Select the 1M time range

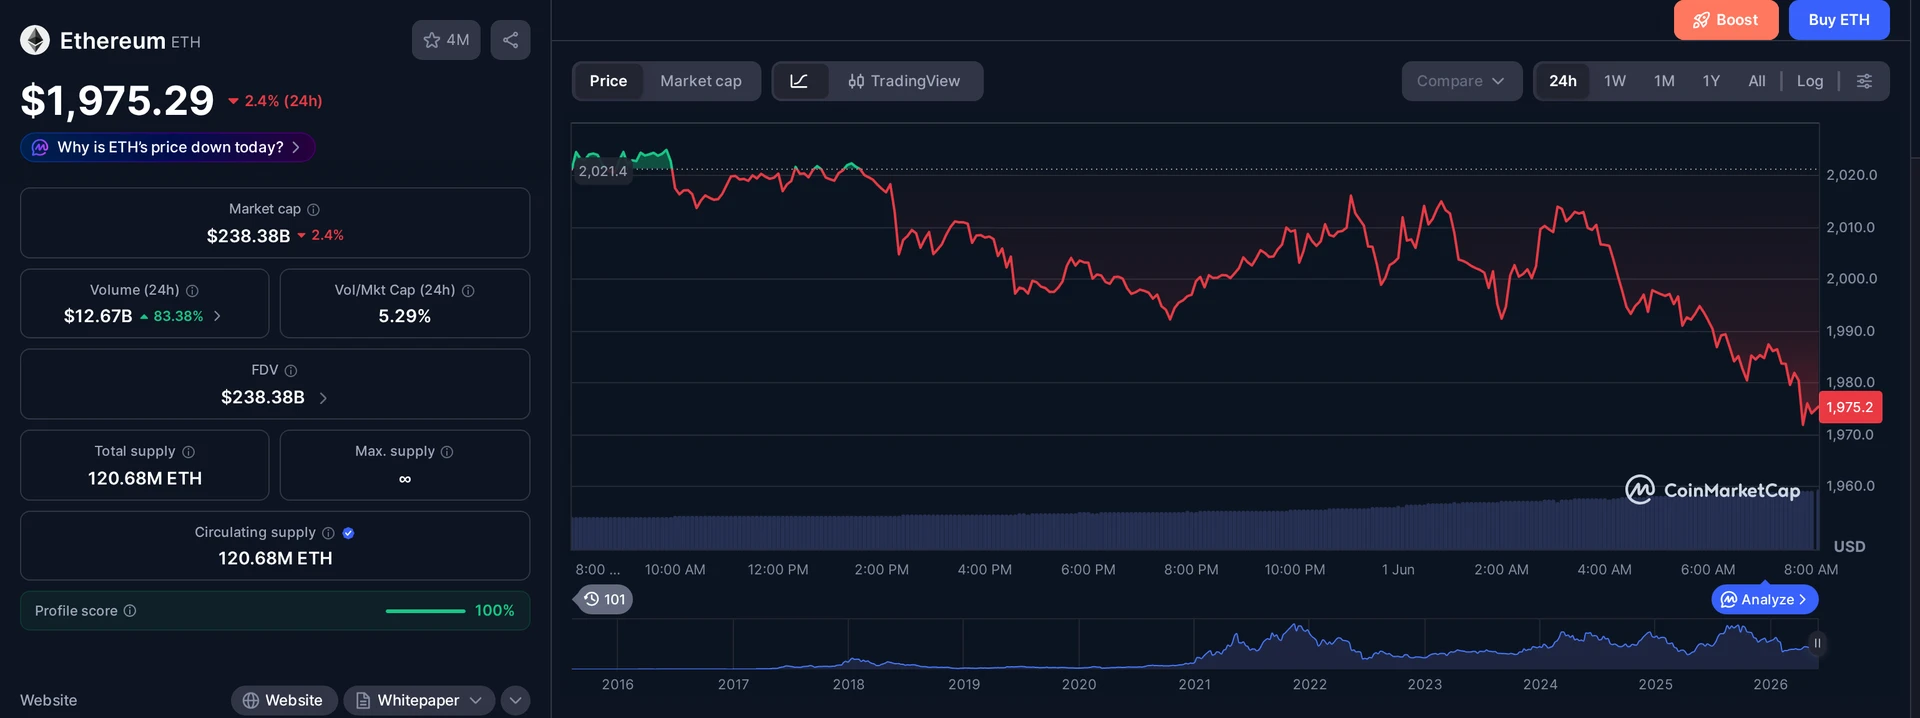[1664, 81]
